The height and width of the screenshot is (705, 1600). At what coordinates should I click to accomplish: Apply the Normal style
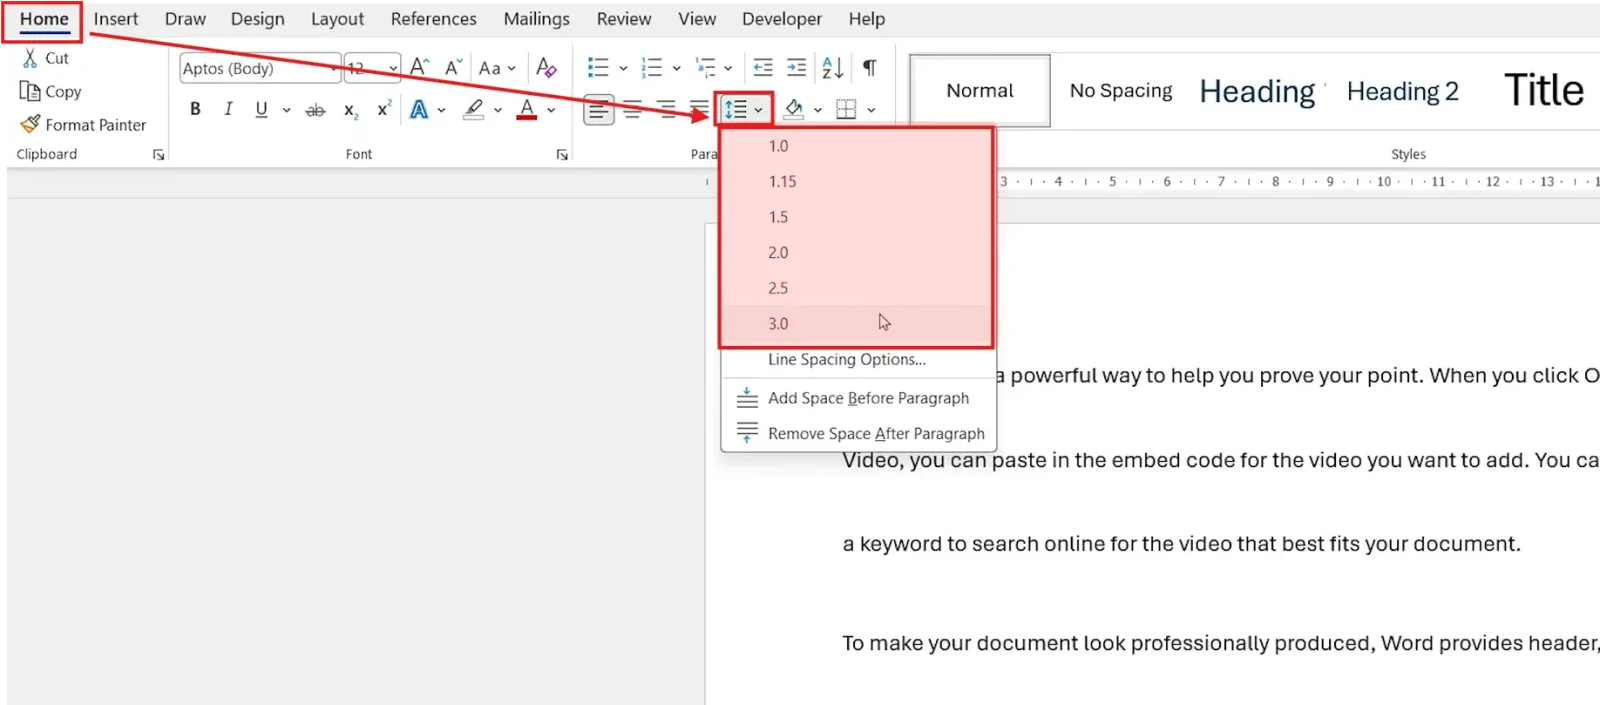click(980, 91)
